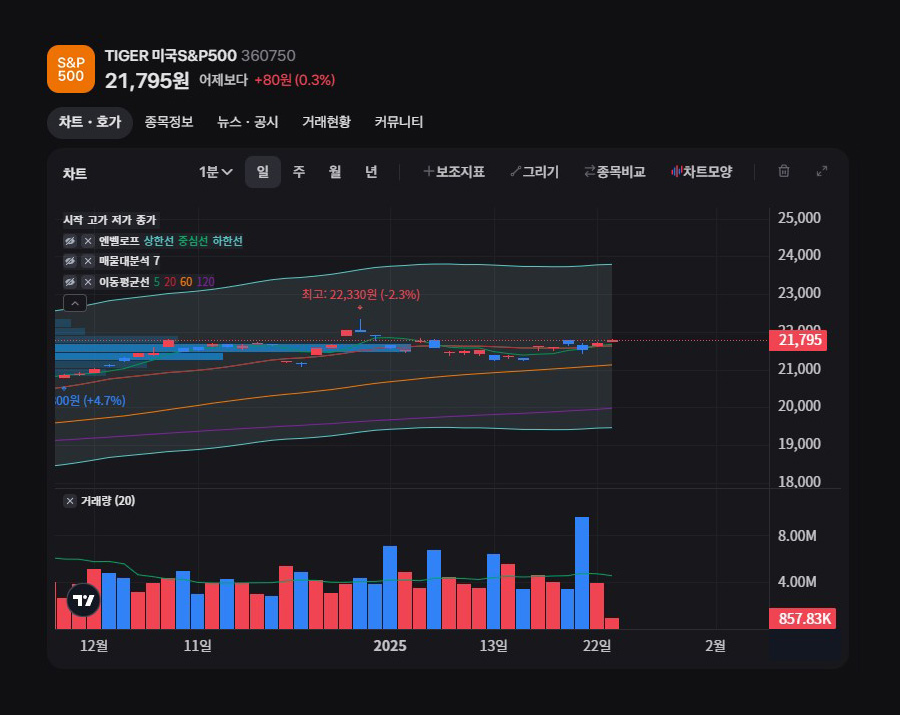Select the 년 yearly timeframe
The height and width of the screenshot is (715, 900).
tap(371, 172)
